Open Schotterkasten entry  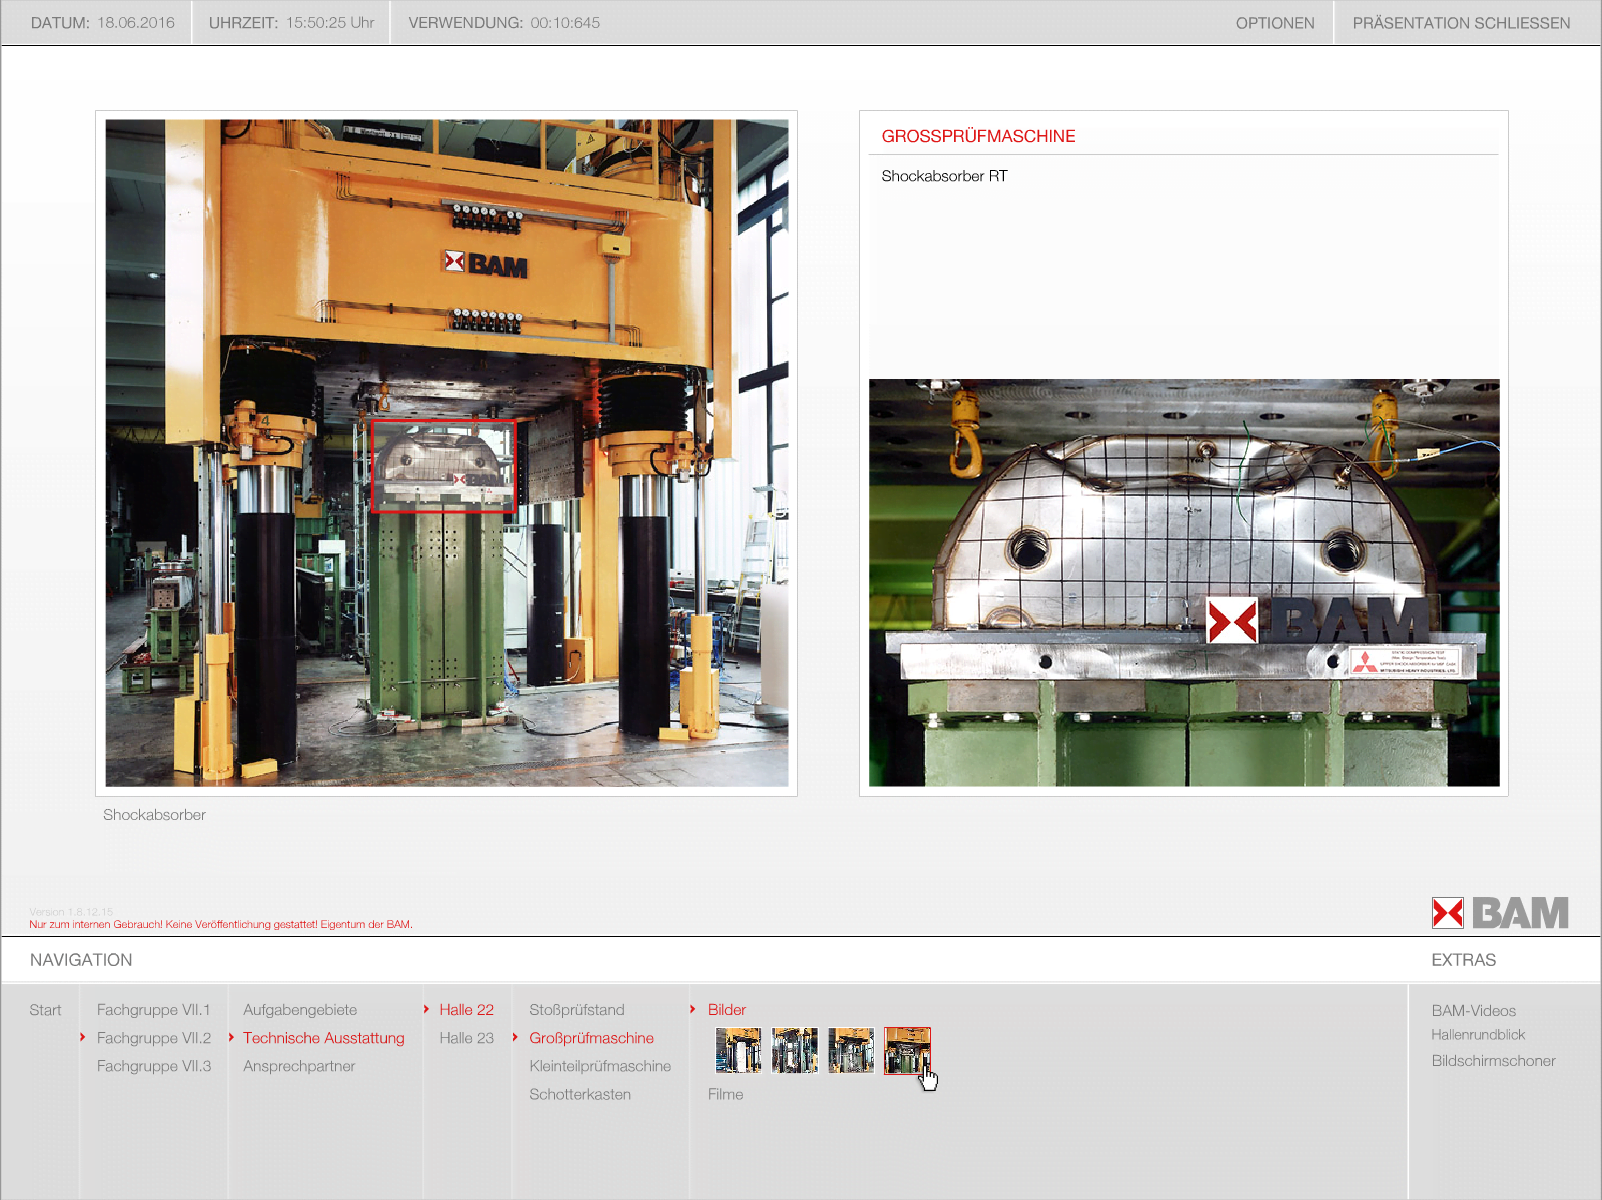580,1094
